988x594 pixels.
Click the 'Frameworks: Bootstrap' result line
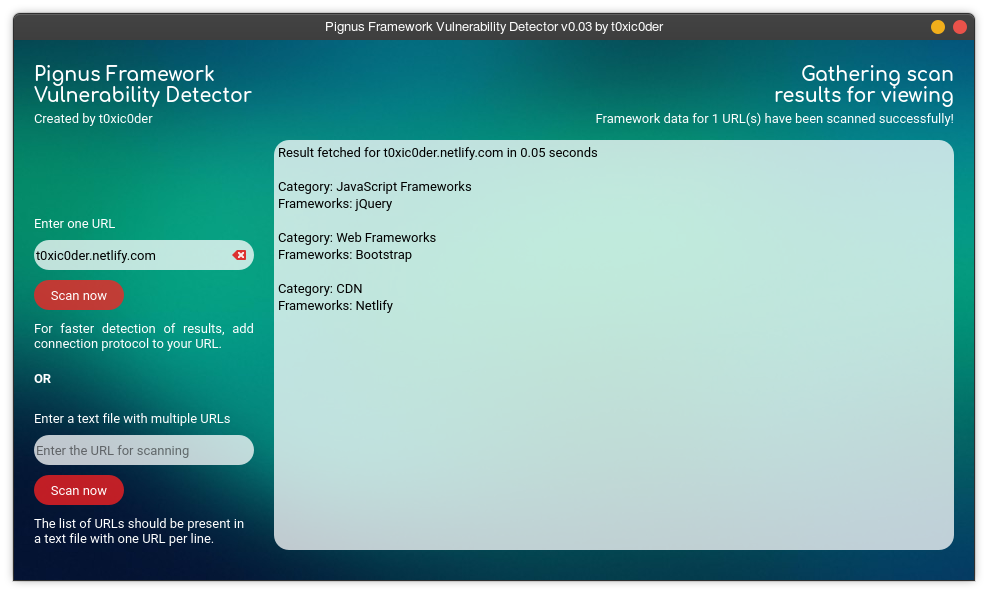345,254
